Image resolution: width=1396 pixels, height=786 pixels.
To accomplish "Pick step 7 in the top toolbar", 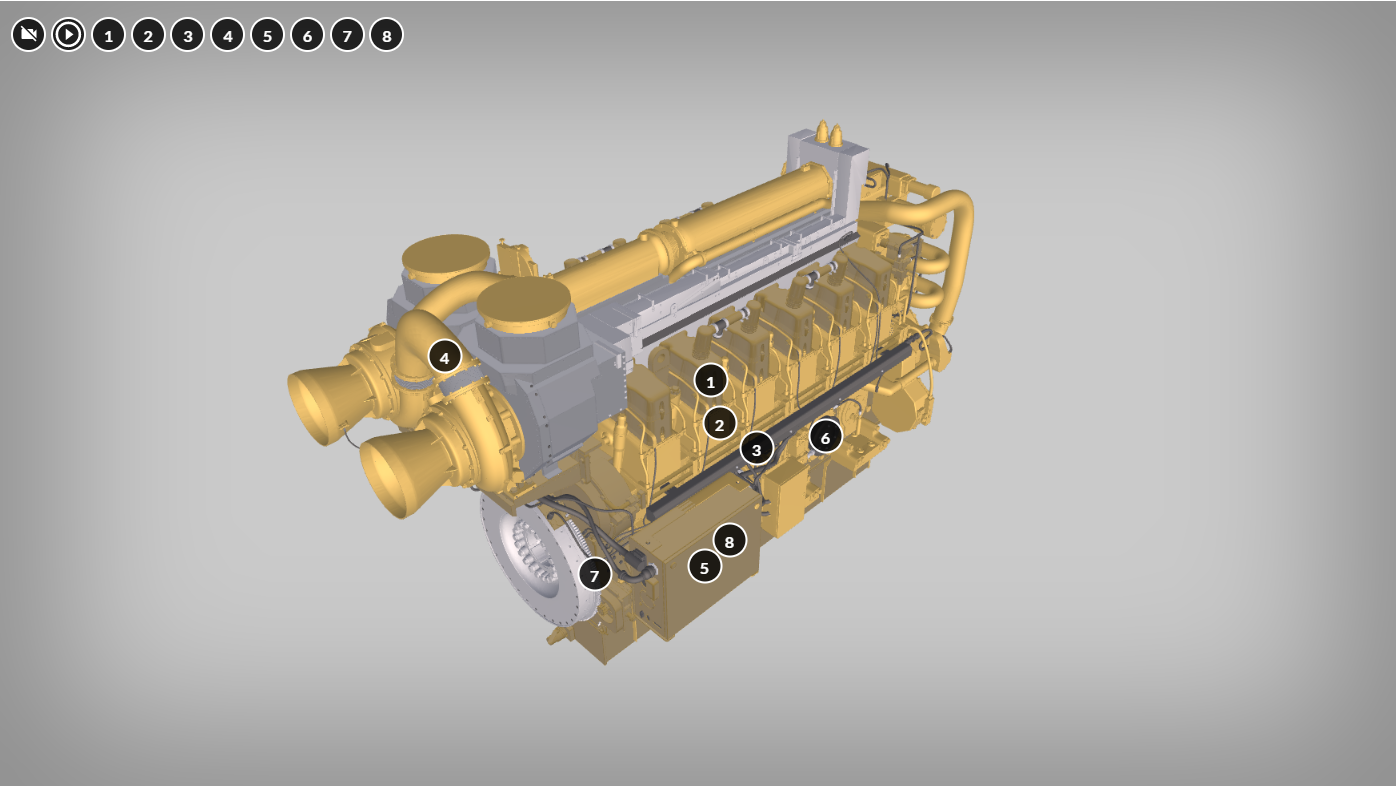I will pos(347,35).
